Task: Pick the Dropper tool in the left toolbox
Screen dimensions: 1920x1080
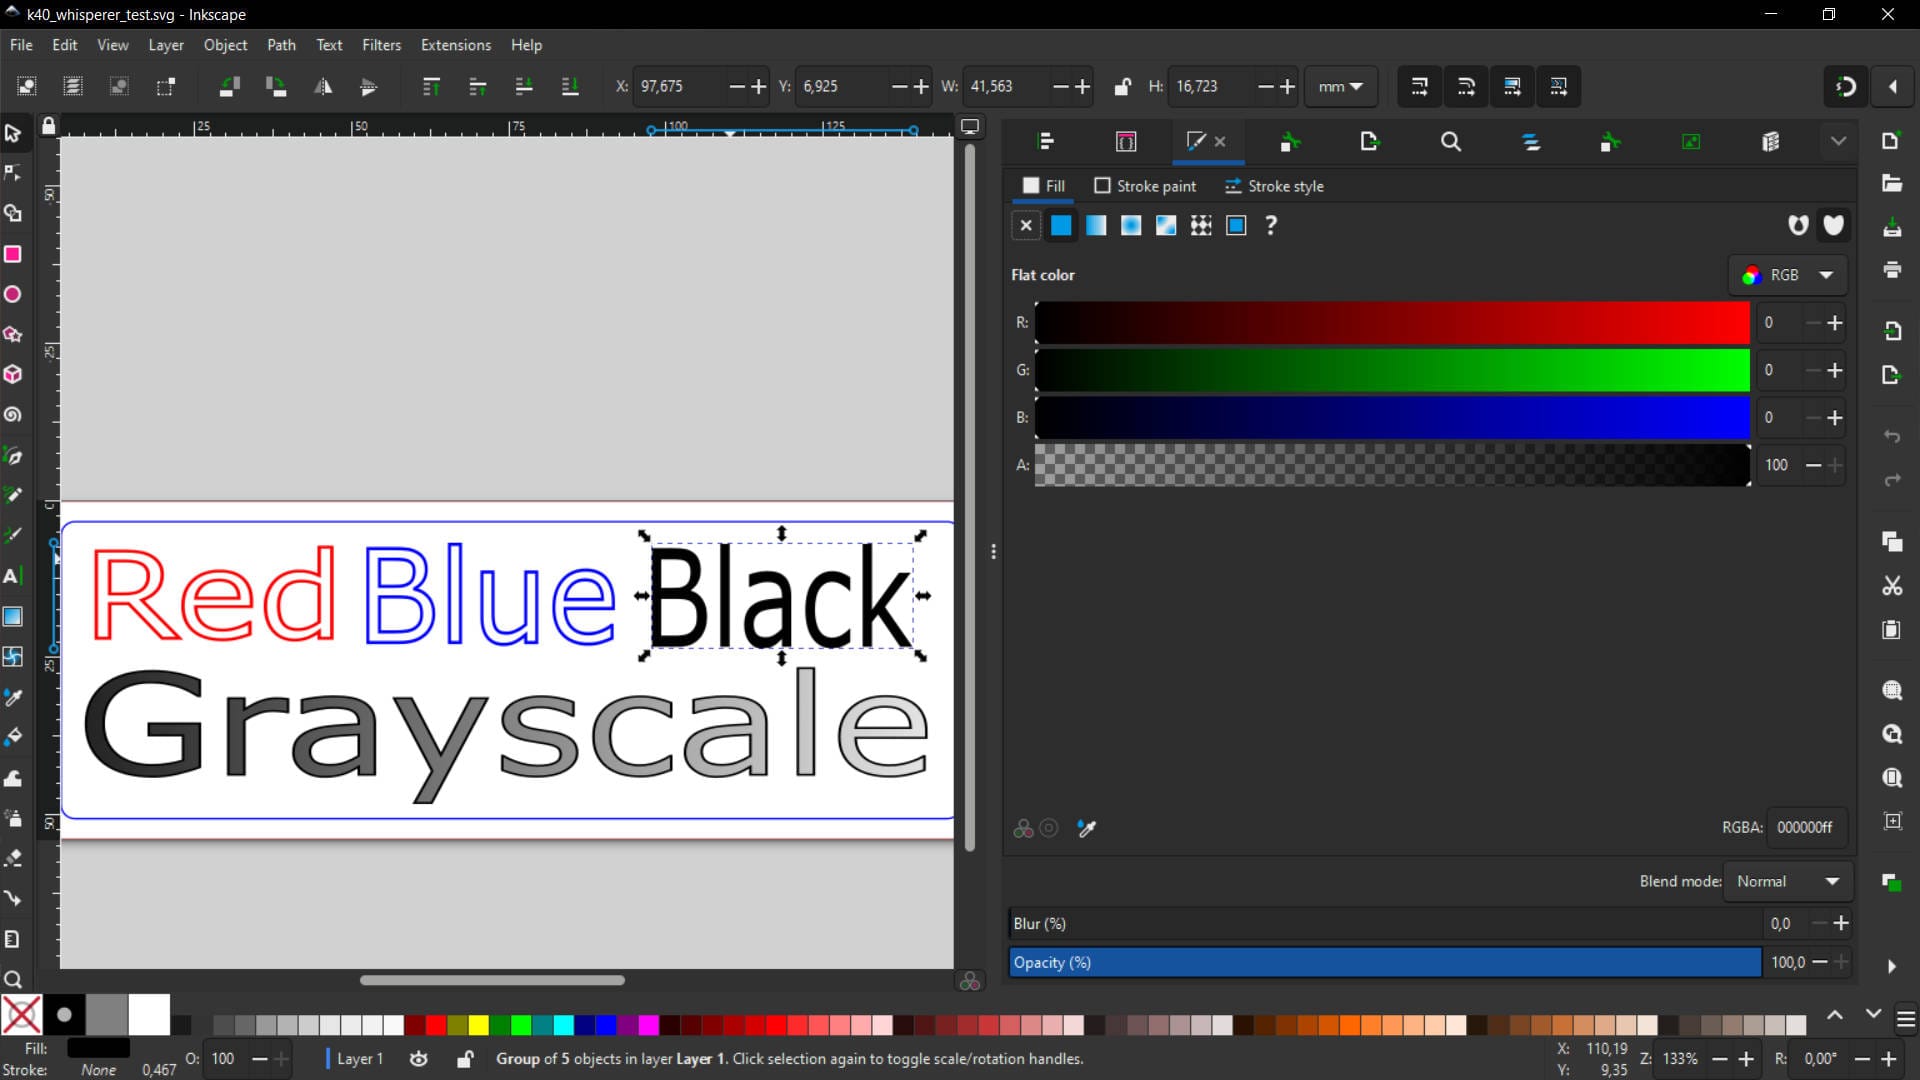Action: 13,697
